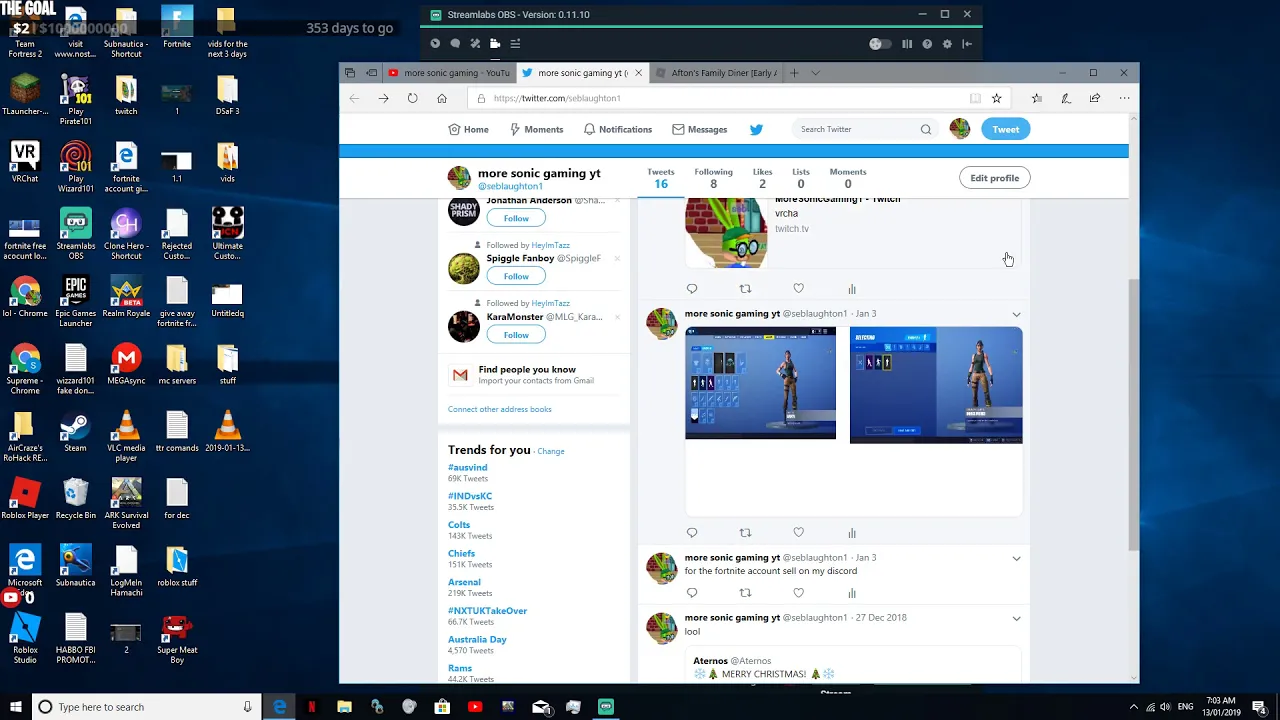Show hidden system tray icons chevron
Image resolution: width=1280 pixels, height=720 pixels.
(1136, 707)
